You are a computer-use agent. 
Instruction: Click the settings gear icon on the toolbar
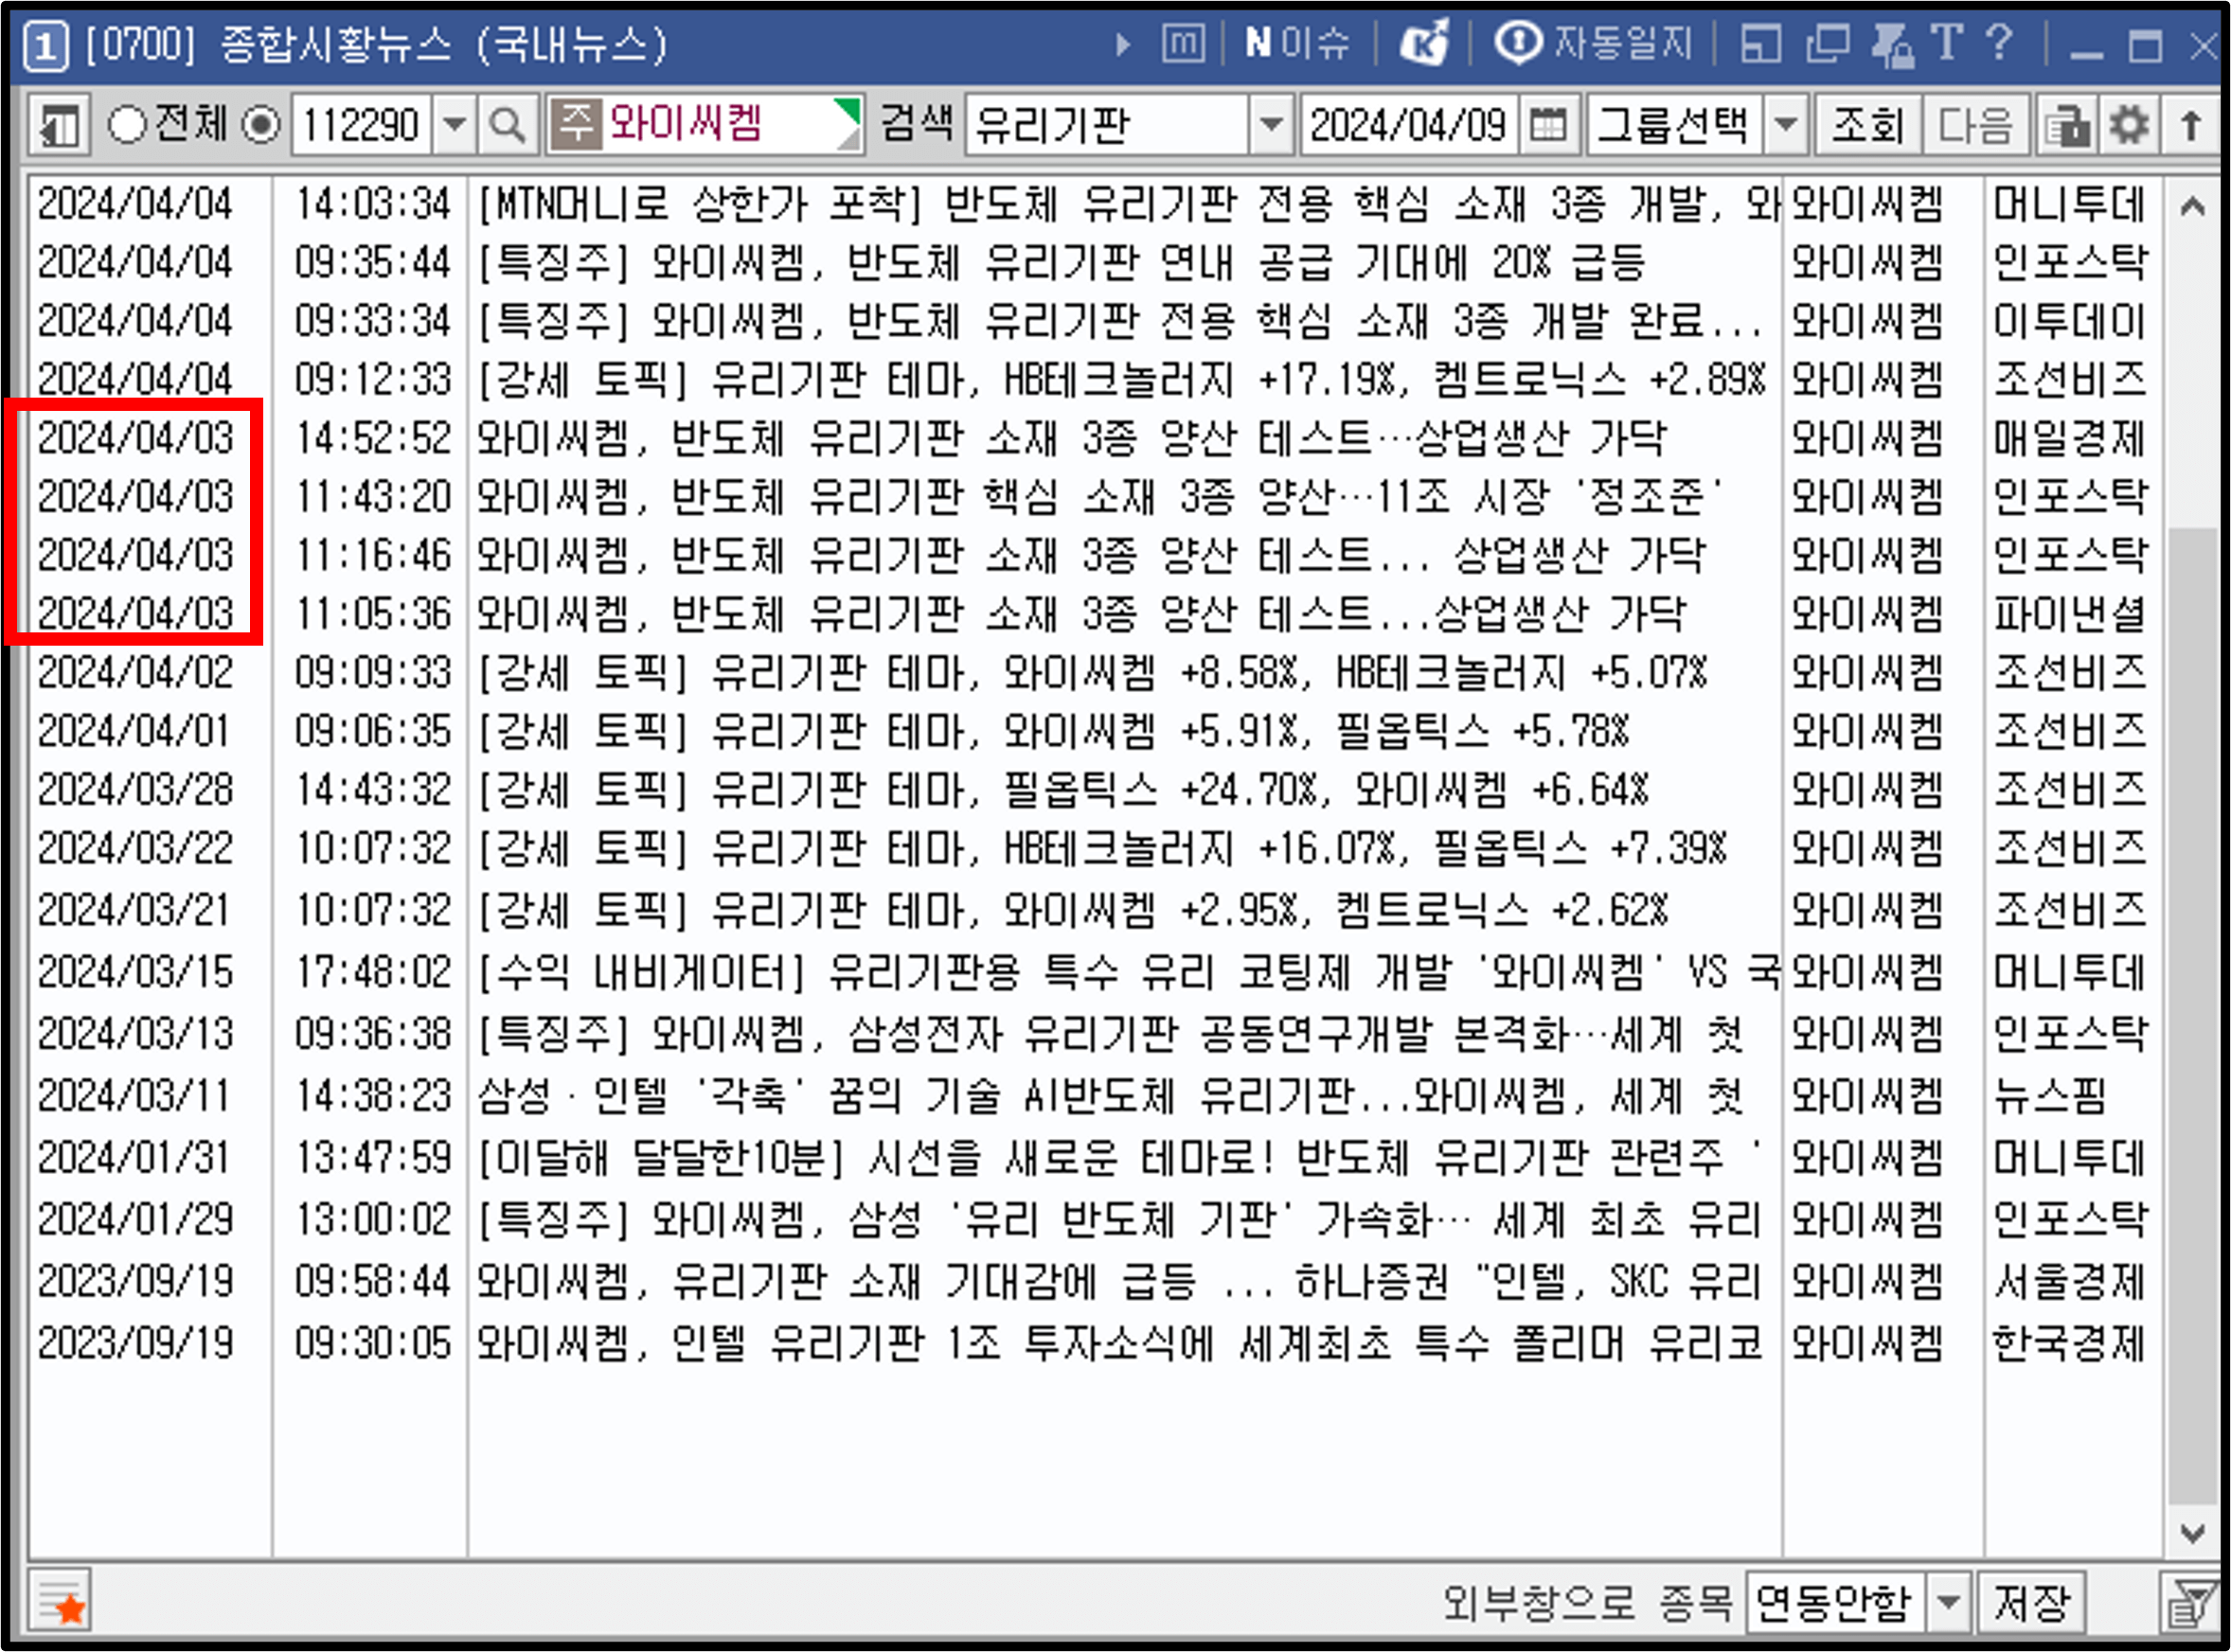[x=2130, y=125]
